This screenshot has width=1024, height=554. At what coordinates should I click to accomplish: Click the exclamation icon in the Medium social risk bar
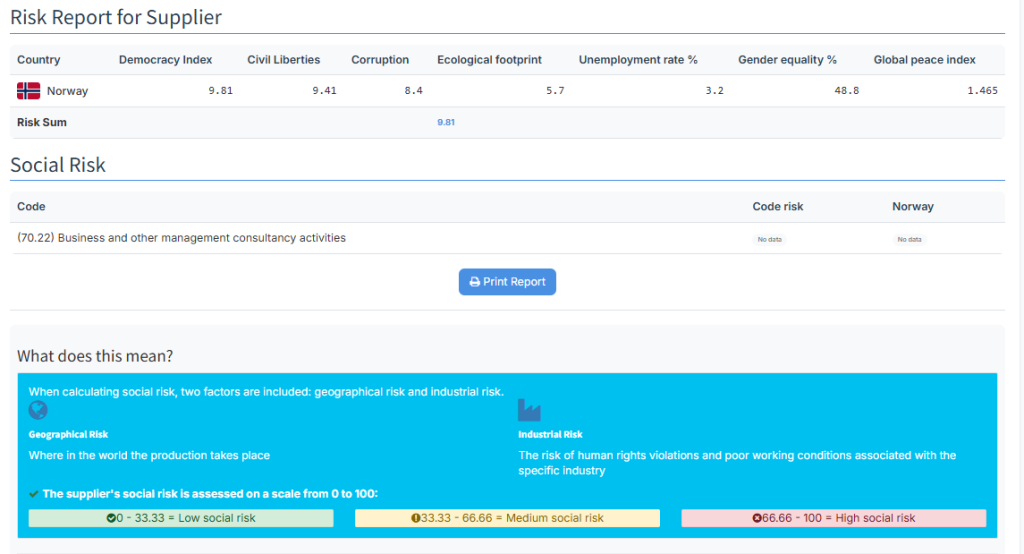coord(415,518)
